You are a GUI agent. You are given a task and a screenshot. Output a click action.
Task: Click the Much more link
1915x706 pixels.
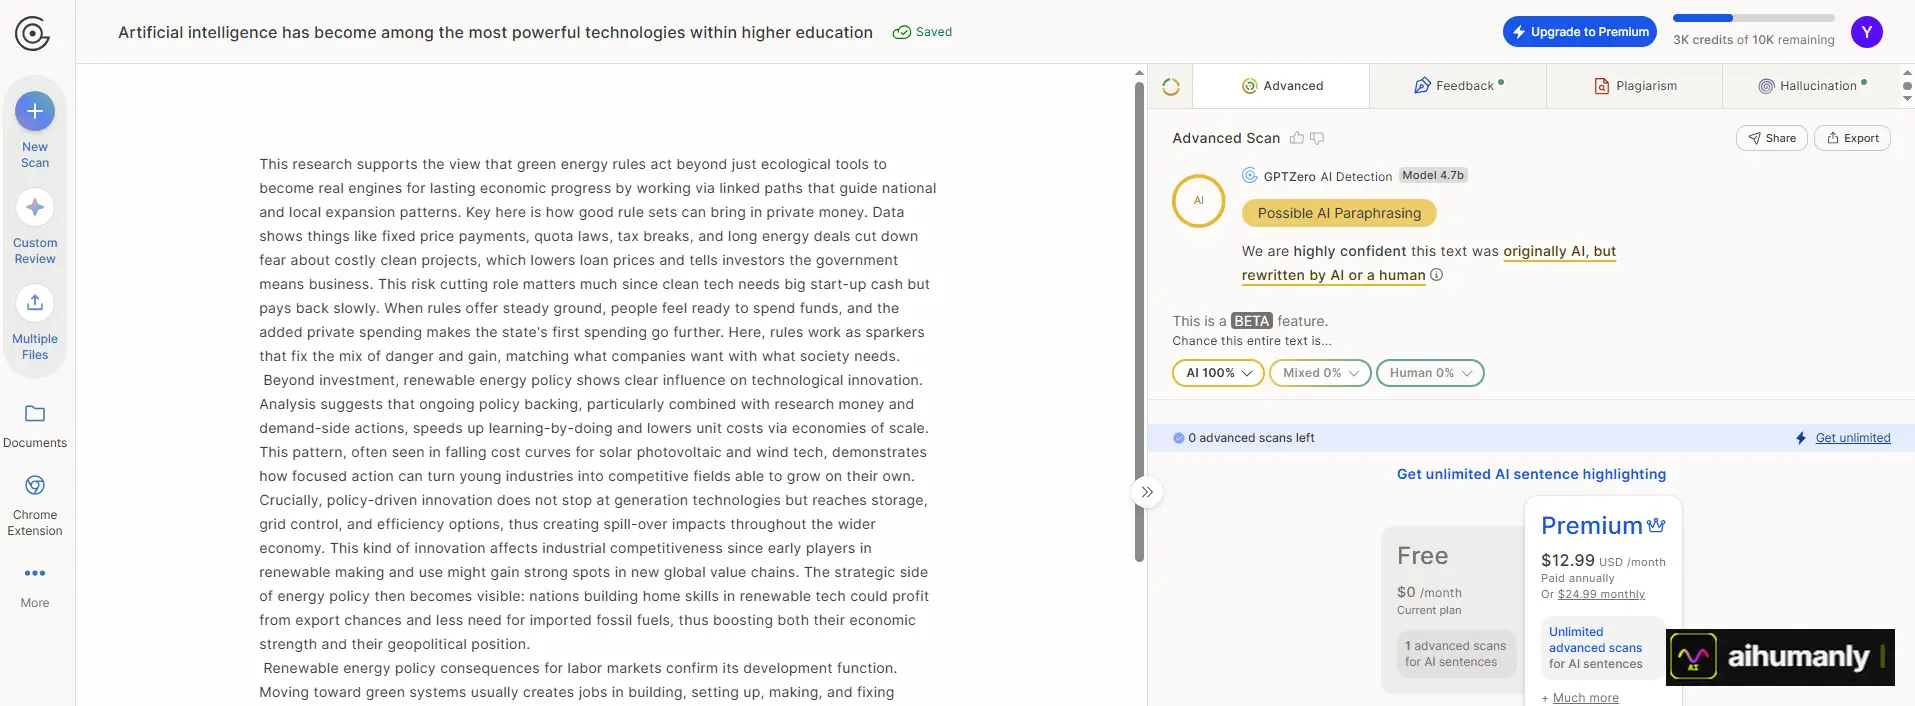pyautogui.click(x=1585, y=698)
